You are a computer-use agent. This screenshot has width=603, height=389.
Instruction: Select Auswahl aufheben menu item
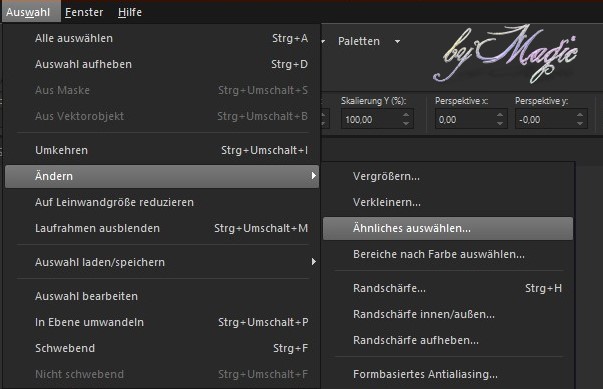pyautogui.click(x=162, y=64)
